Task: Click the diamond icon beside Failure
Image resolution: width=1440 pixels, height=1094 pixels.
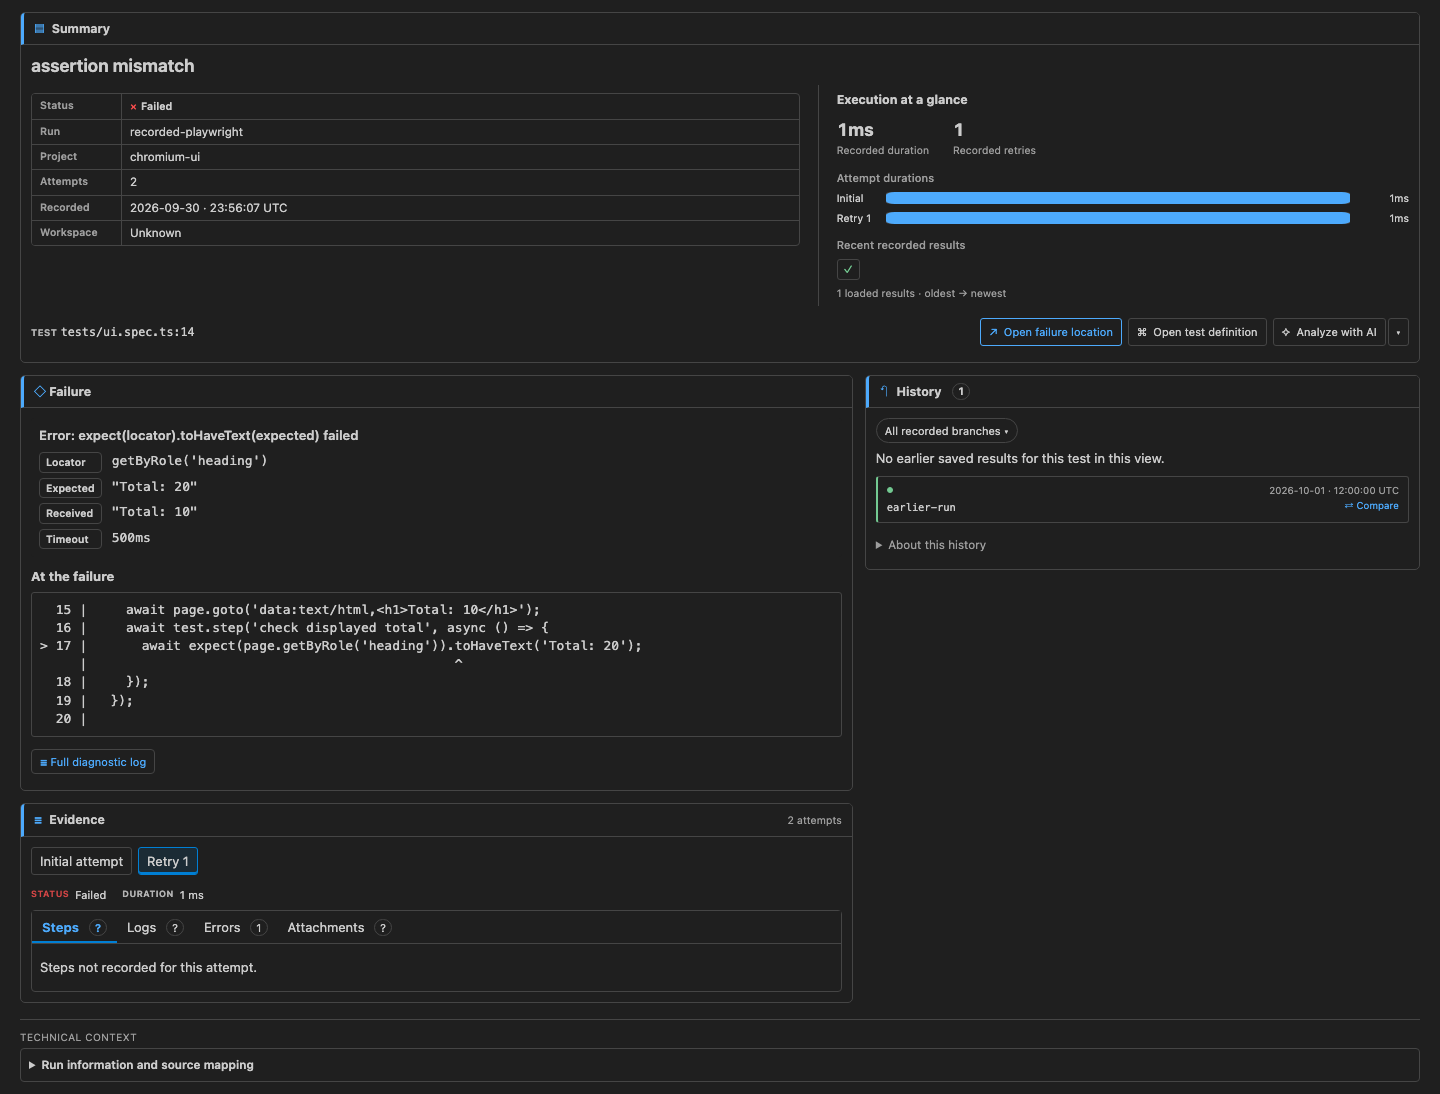Action: coord(40,391)
